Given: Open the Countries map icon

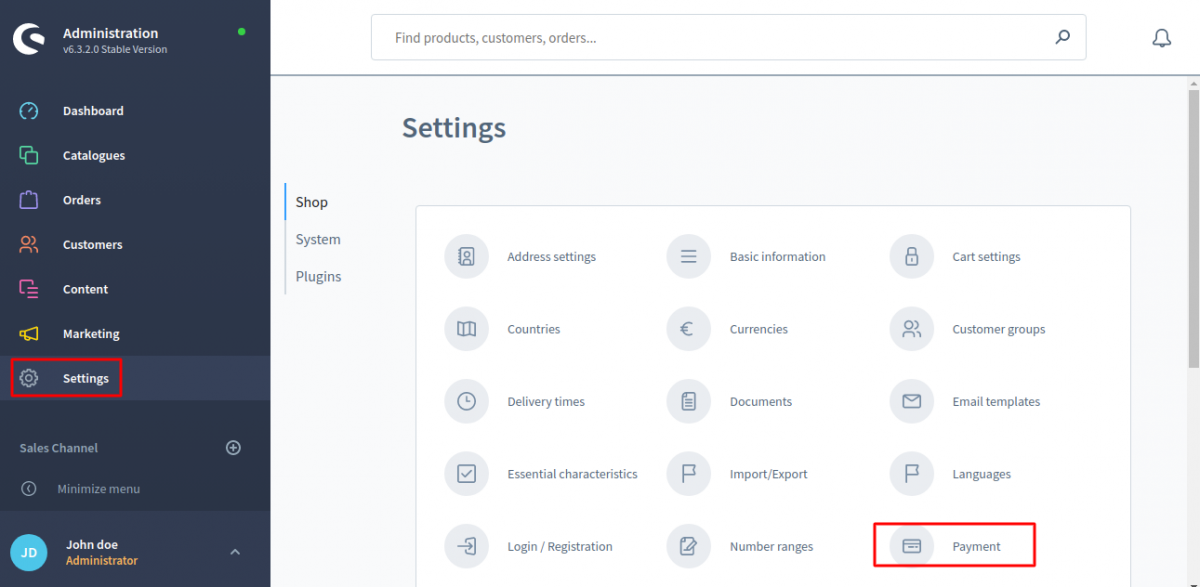Looking at the screenshot, I should pos(466,329).
